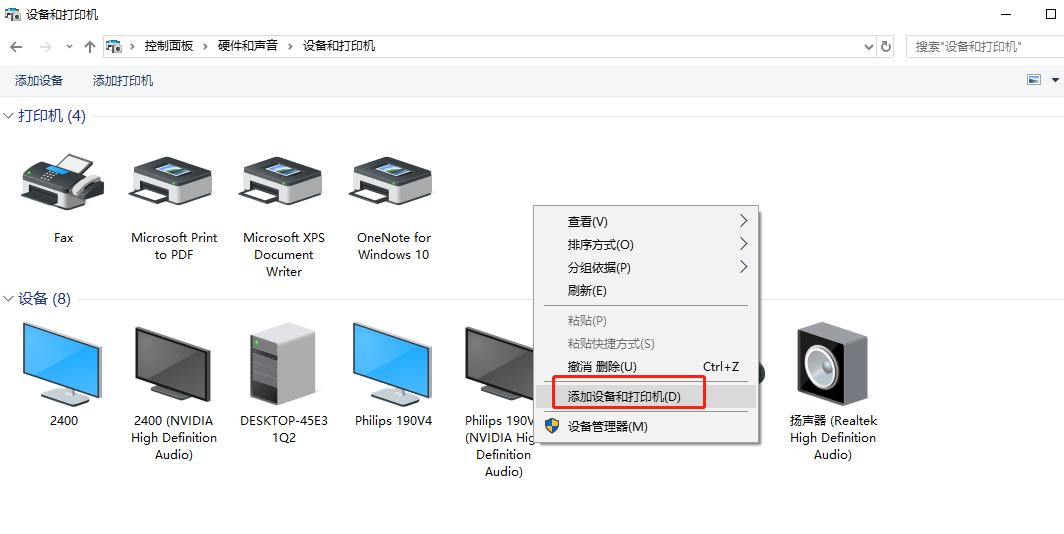
Task: Click the change view icon
Action: click(1033, 80)
